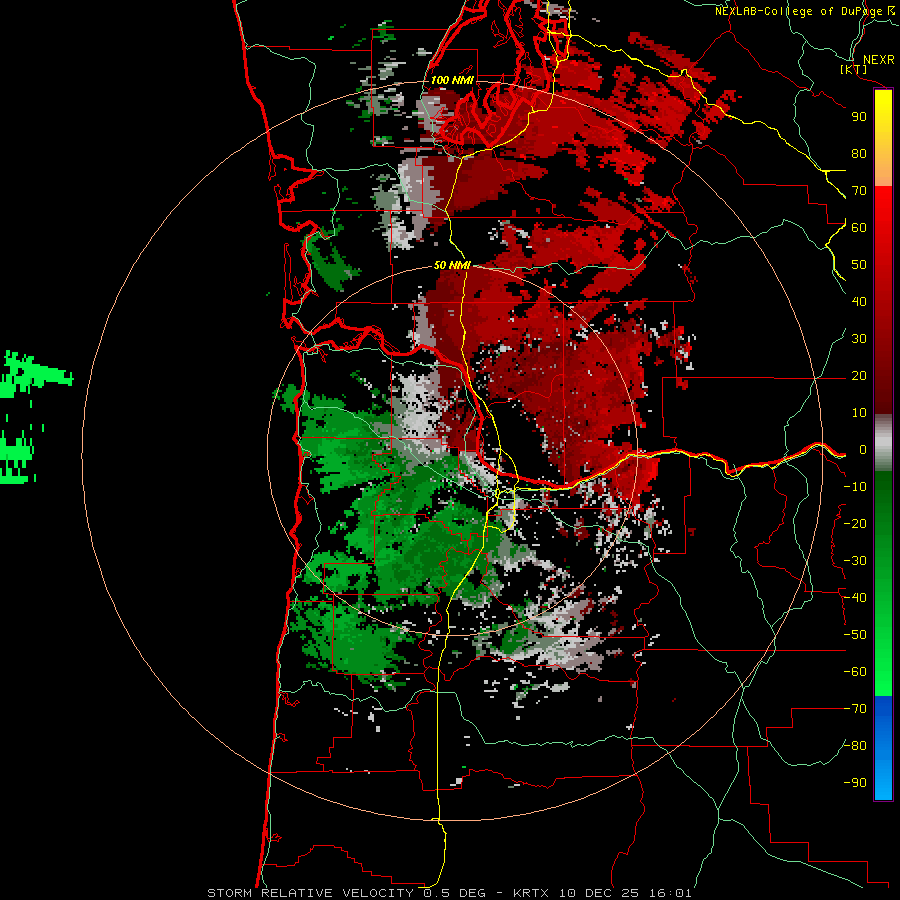Click the "10" label above "0"

point(859,413)
